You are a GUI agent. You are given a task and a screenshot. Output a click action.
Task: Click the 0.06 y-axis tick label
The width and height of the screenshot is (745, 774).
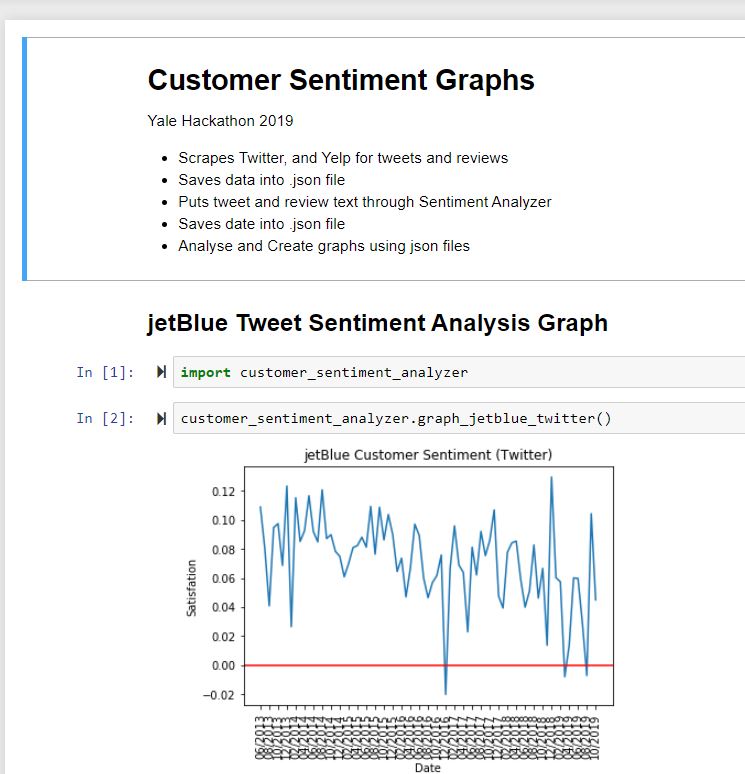[224, 579]
